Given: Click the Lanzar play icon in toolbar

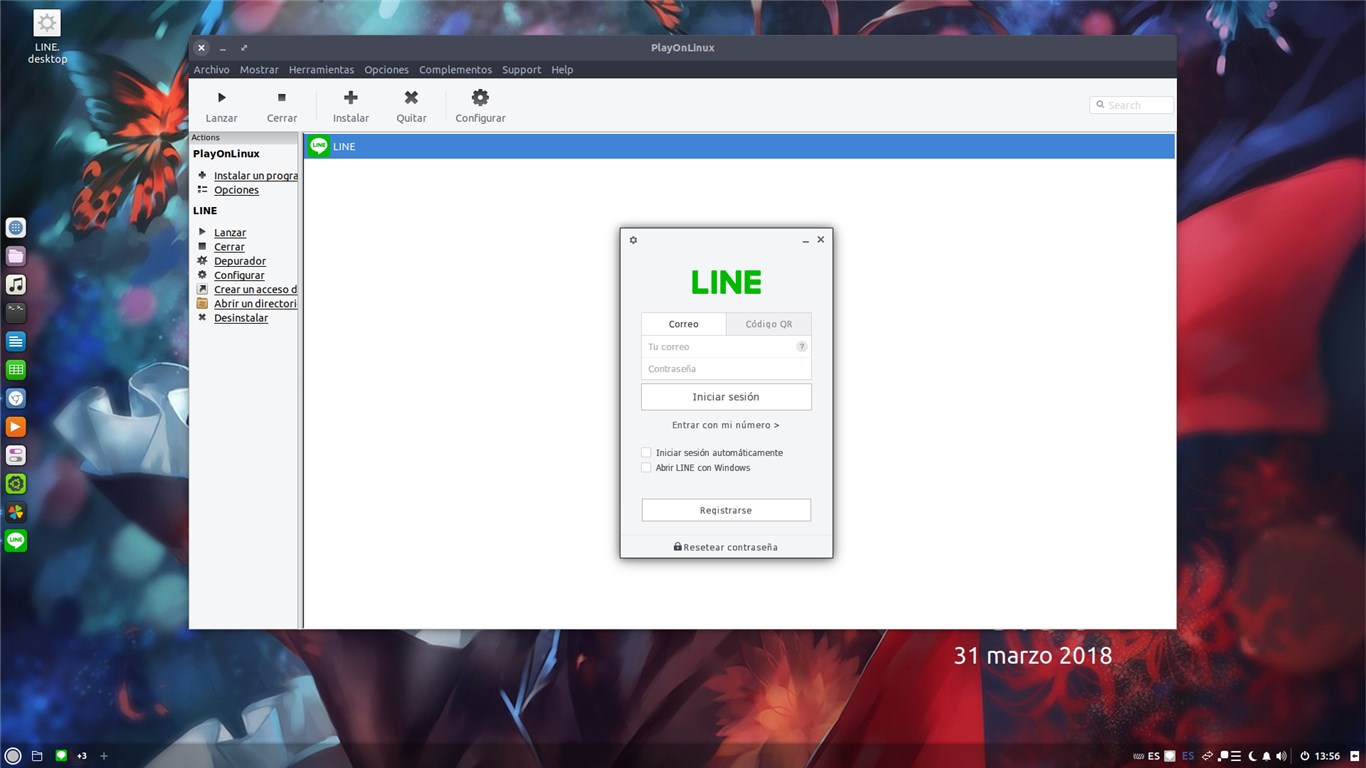Looking at the screenshot, I should coord(221,97).
